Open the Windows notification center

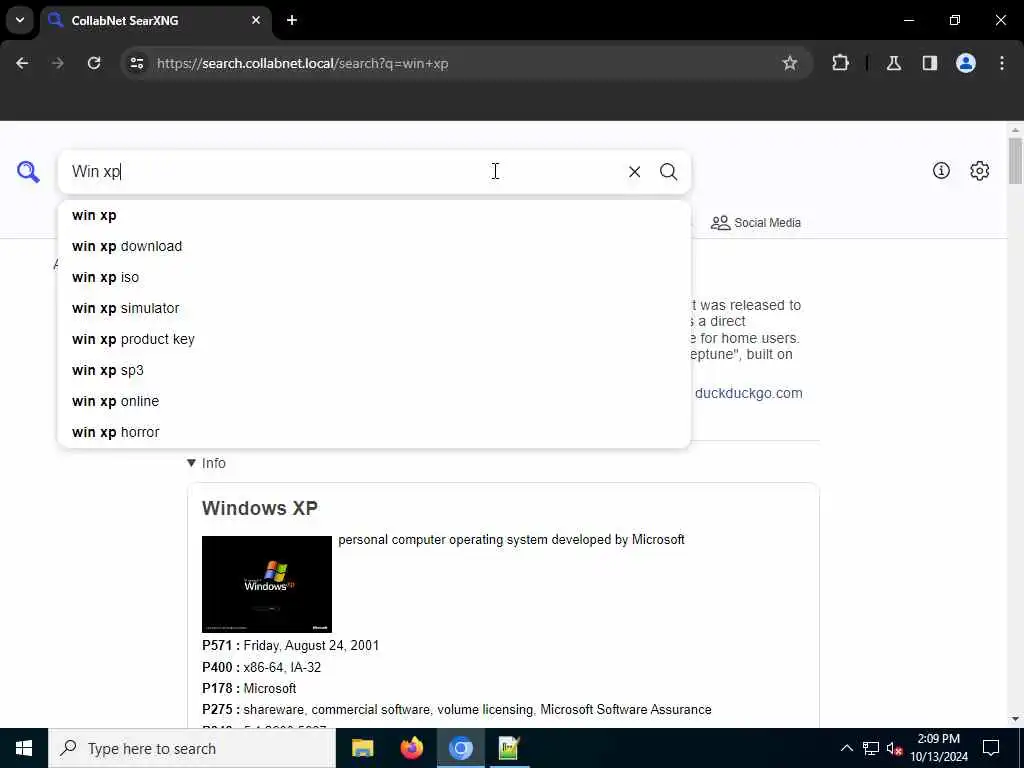tap(991, 748)
